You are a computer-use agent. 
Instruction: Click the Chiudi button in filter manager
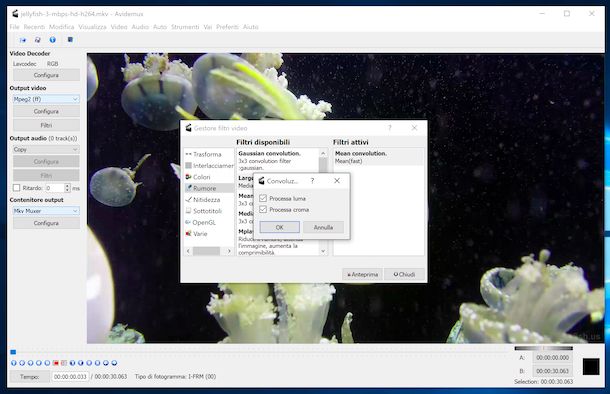pyautogui.click(x=404, y=274)
